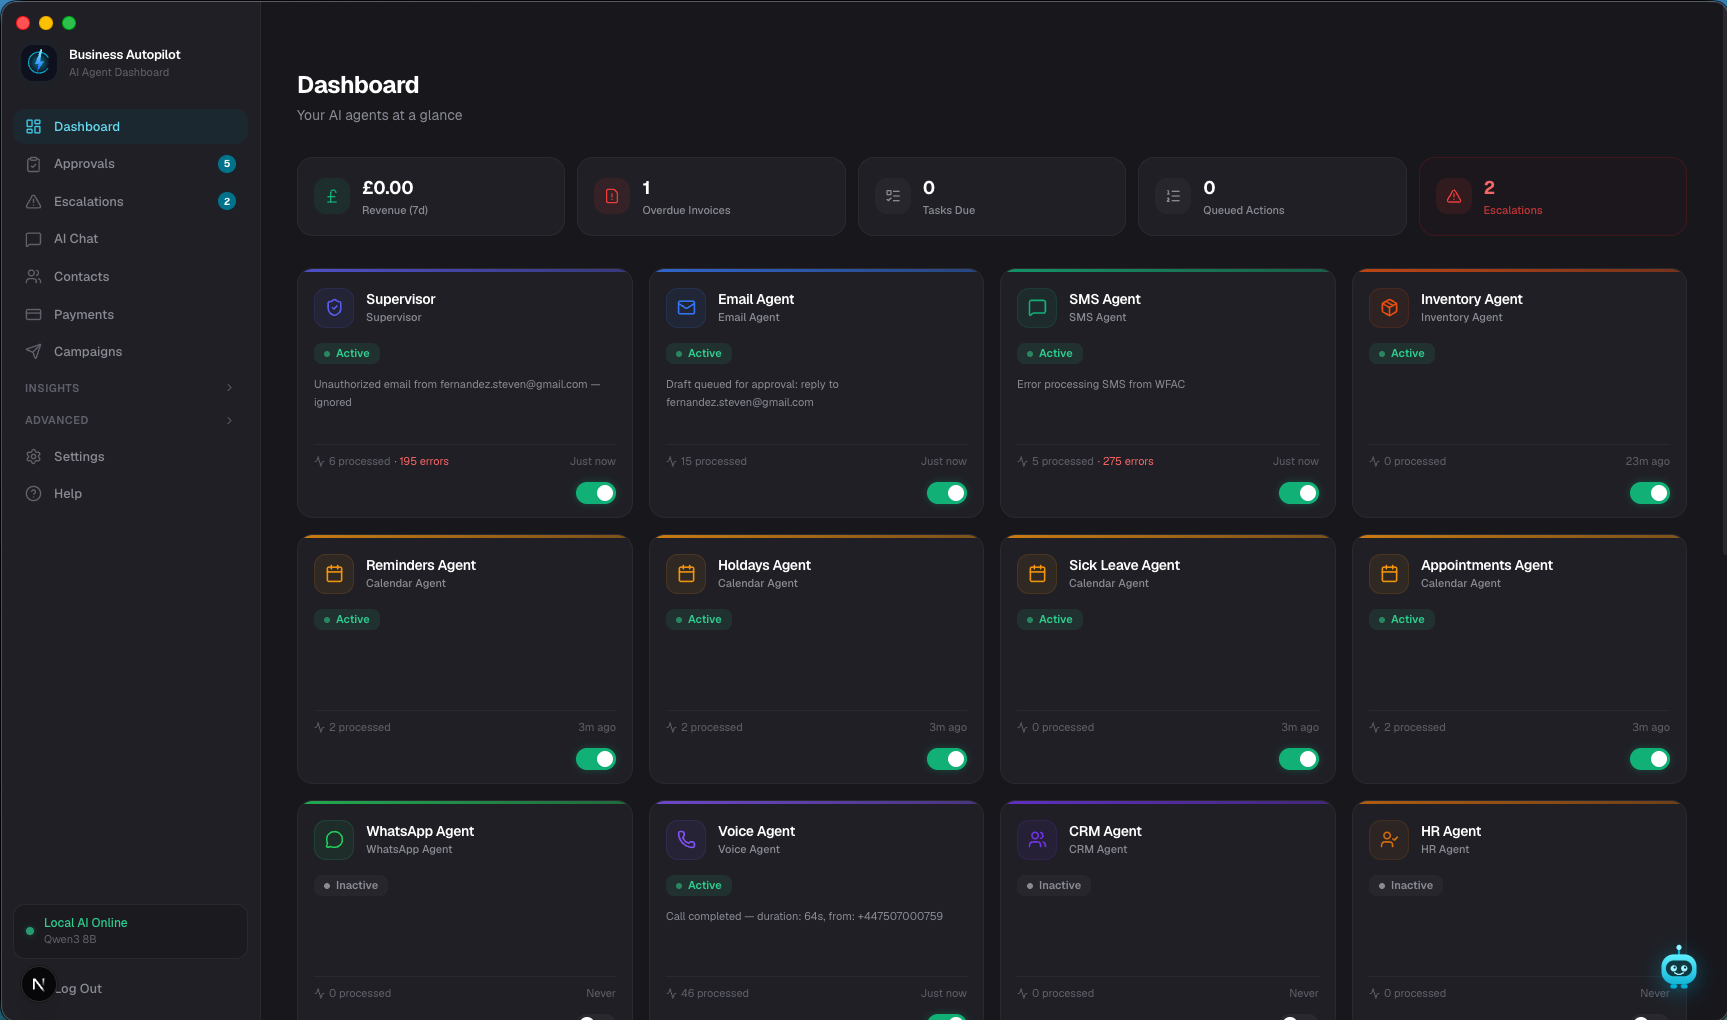
Task: Open the Dashboard menu item
Action: point(131,127)
